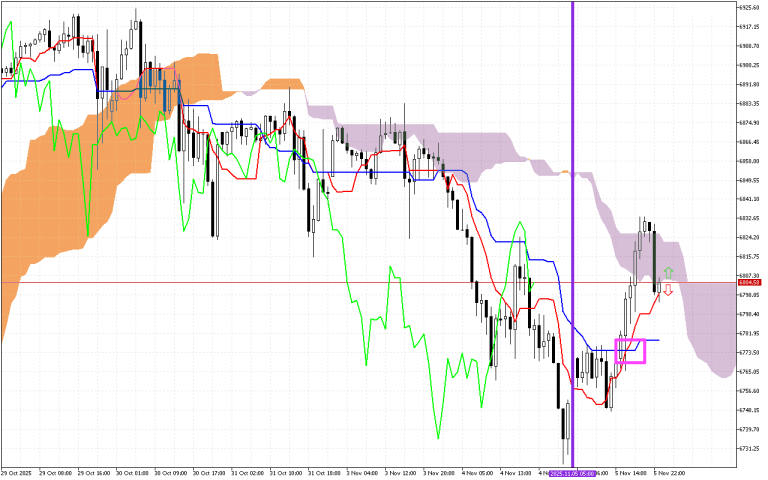This screenshot has height=480, width=768.
Task: Click the 3 Nov 20:00 time axis label
Action: click(x=438, y=474)
